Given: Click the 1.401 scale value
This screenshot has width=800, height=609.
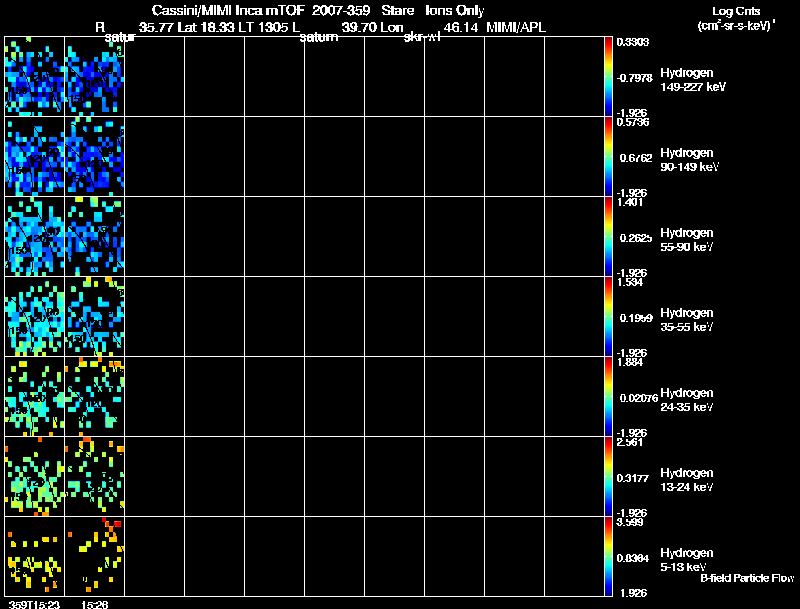Looking at the screenshot, I should point(630,202).
